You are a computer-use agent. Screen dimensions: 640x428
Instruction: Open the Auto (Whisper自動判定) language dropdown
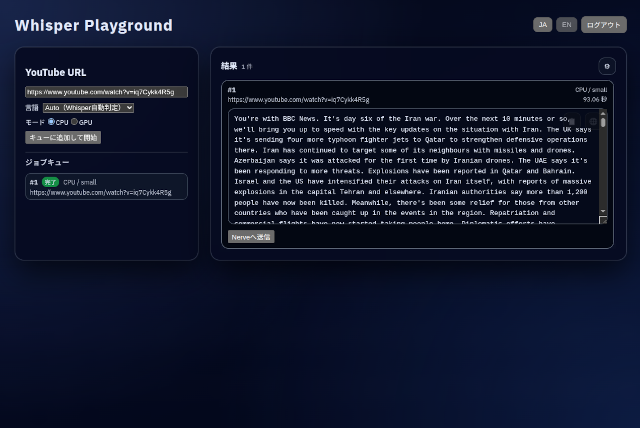(88, 107)
